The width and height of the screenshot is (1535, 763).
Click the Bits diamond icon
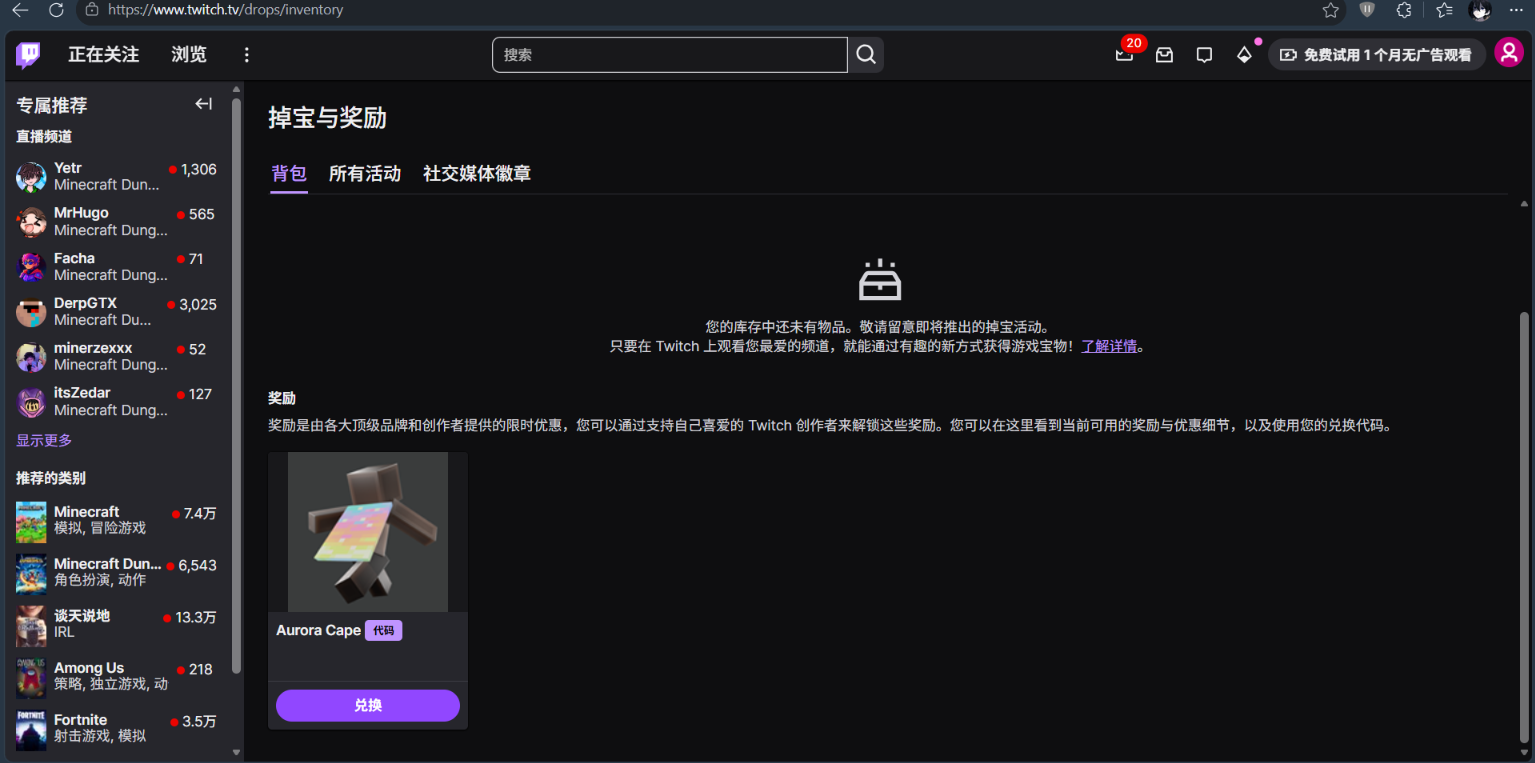pos(1244,55)
